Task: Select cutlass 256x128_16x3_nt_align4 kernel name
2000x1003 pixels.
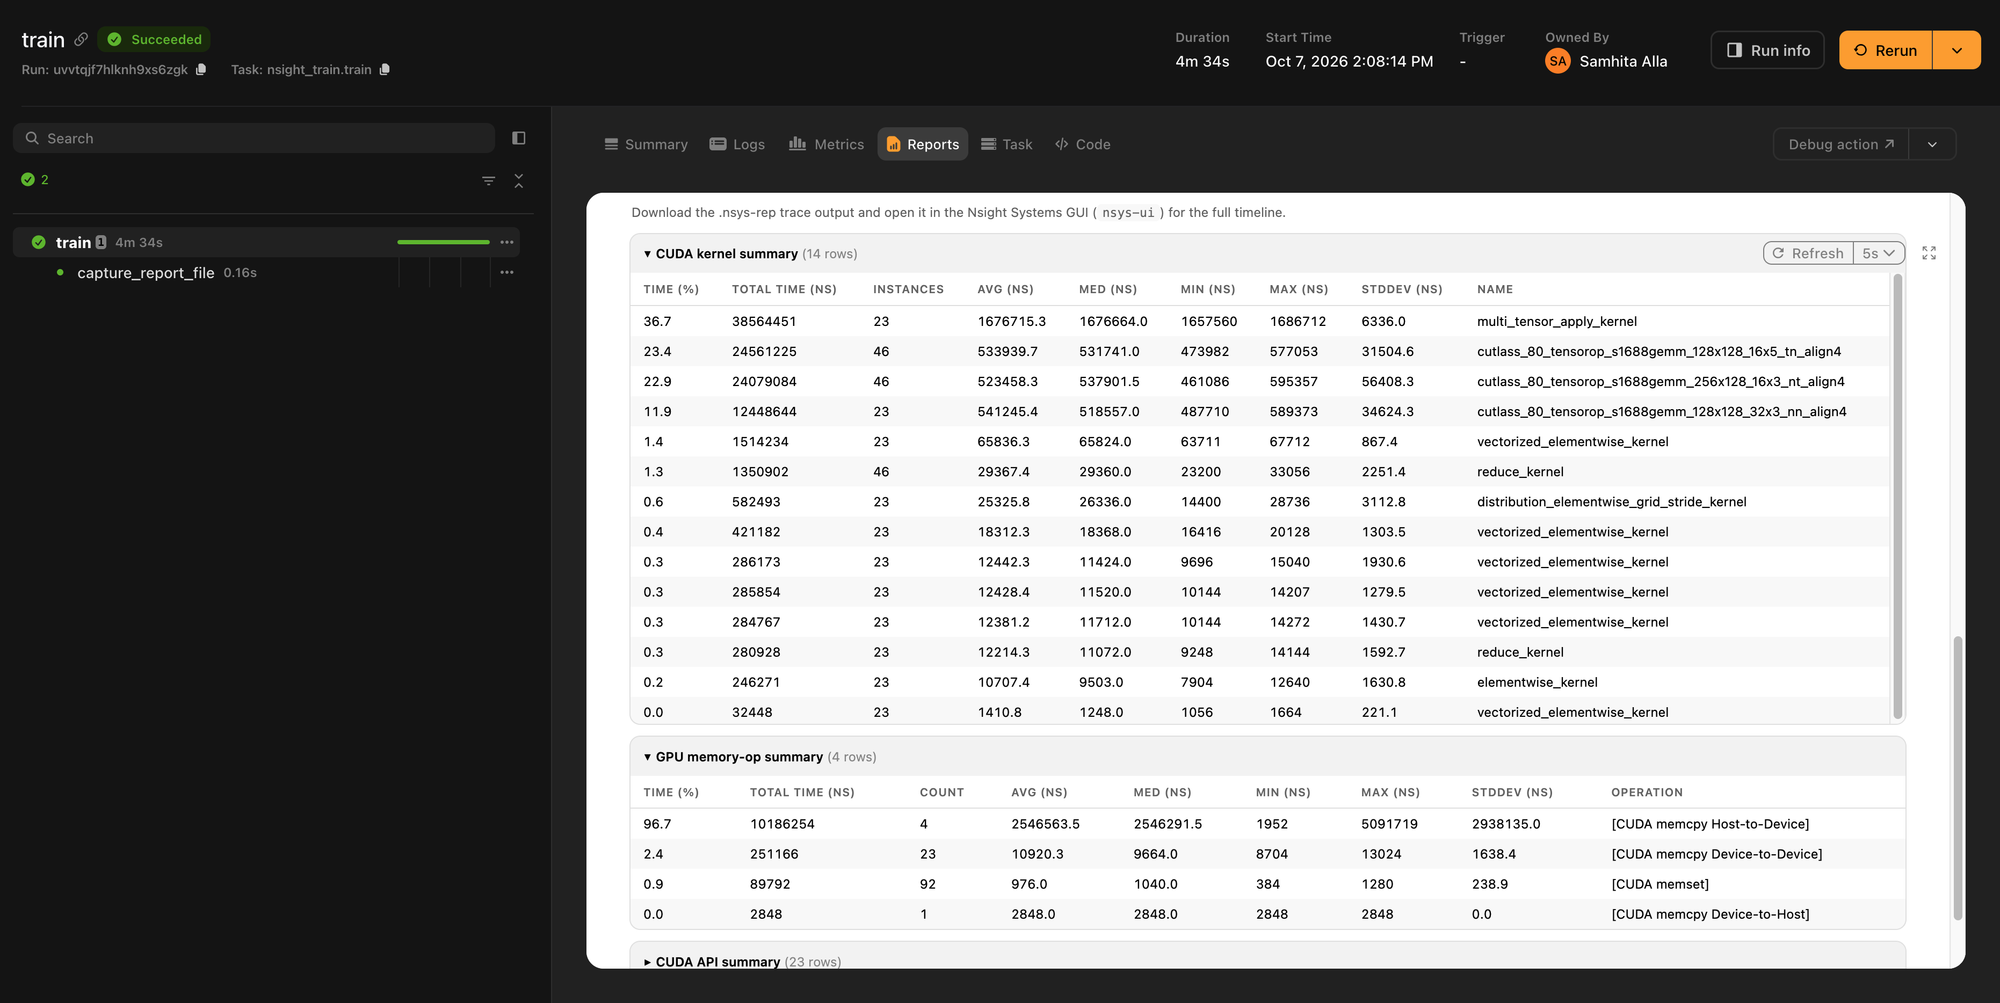Action: pyautogui.click(x=1661, y=381)
